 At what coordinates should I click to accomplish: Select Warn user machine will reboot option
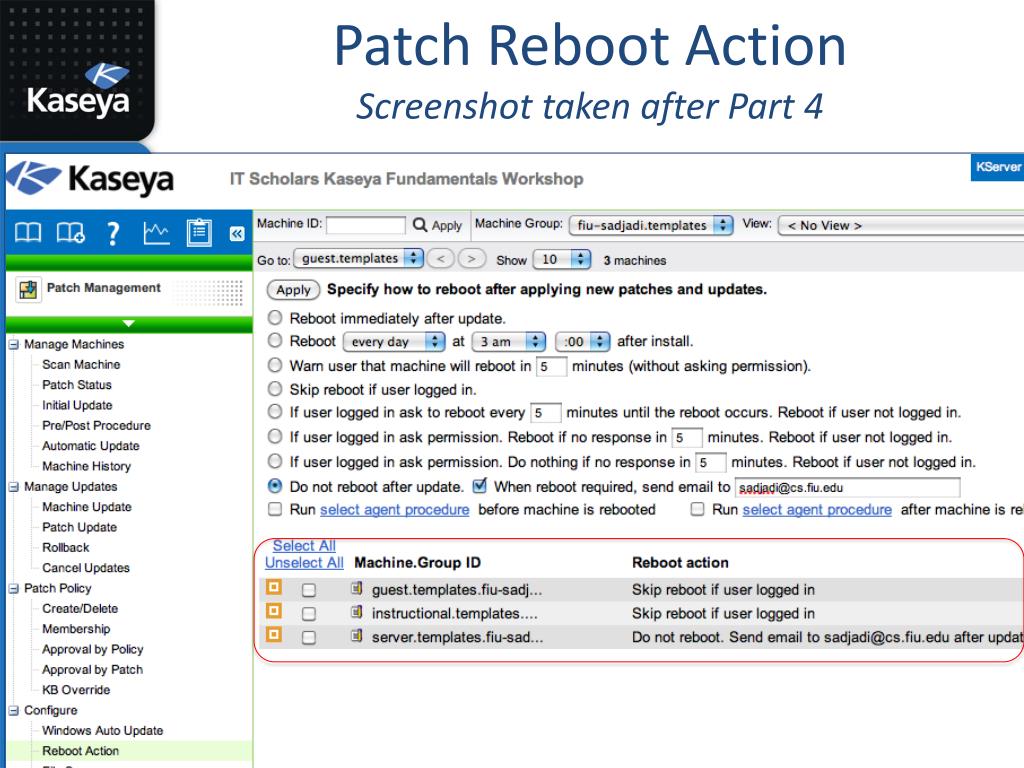tap(275, 365)
